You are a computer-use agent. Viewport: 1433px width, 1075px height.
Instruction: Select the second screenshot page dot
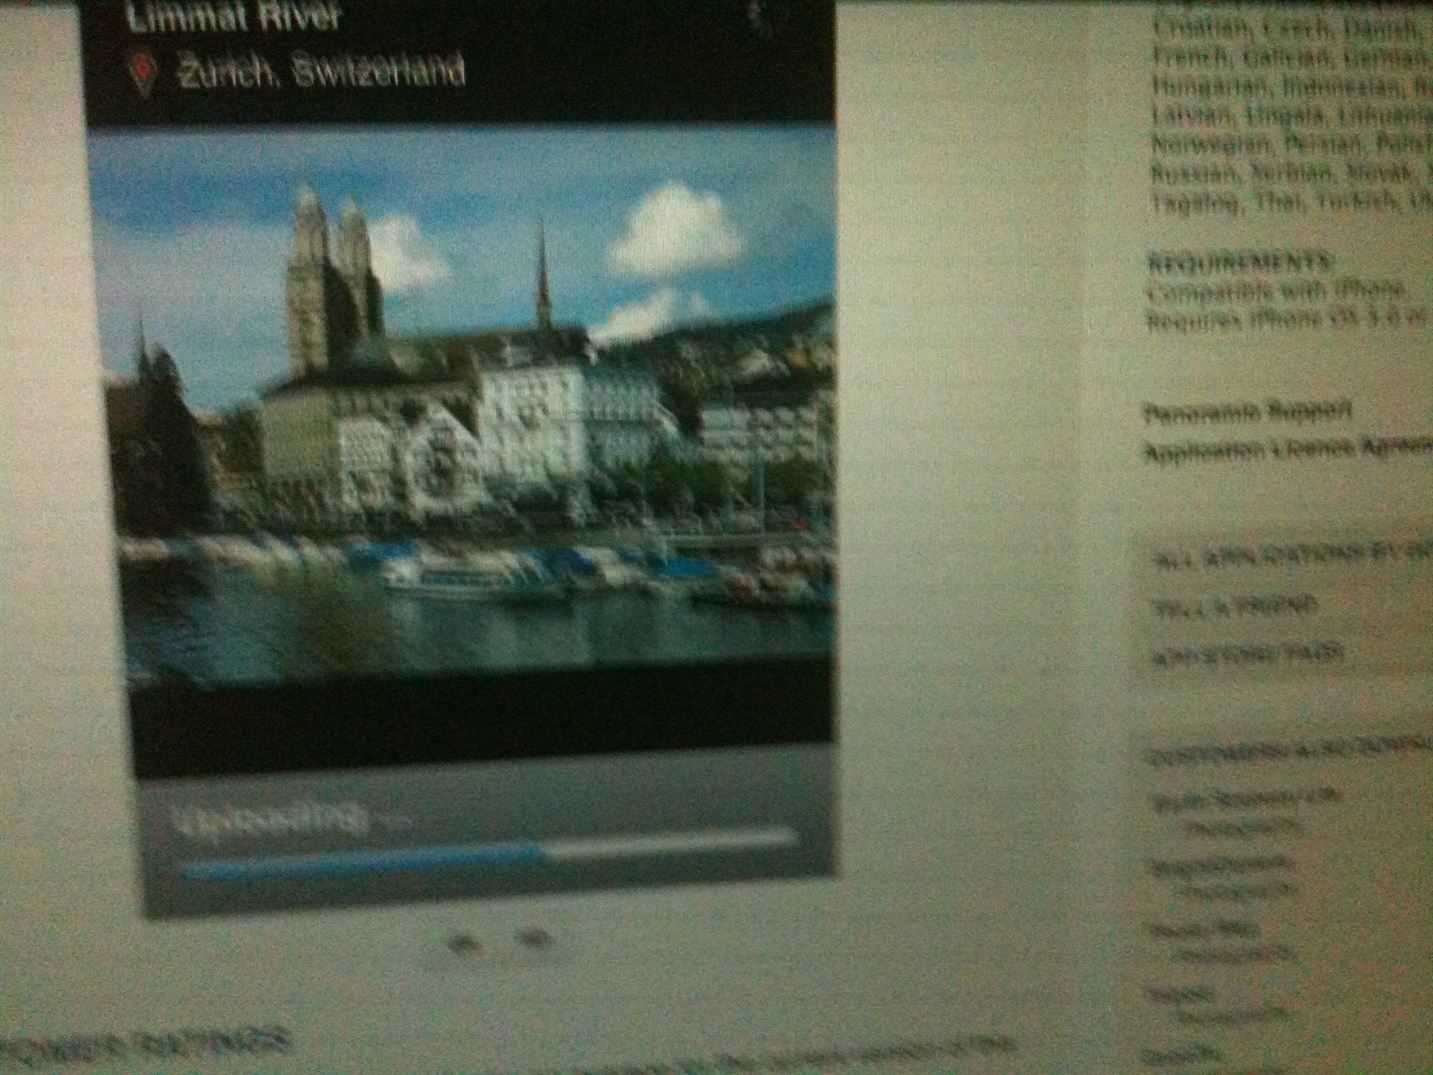coord(537,938)
